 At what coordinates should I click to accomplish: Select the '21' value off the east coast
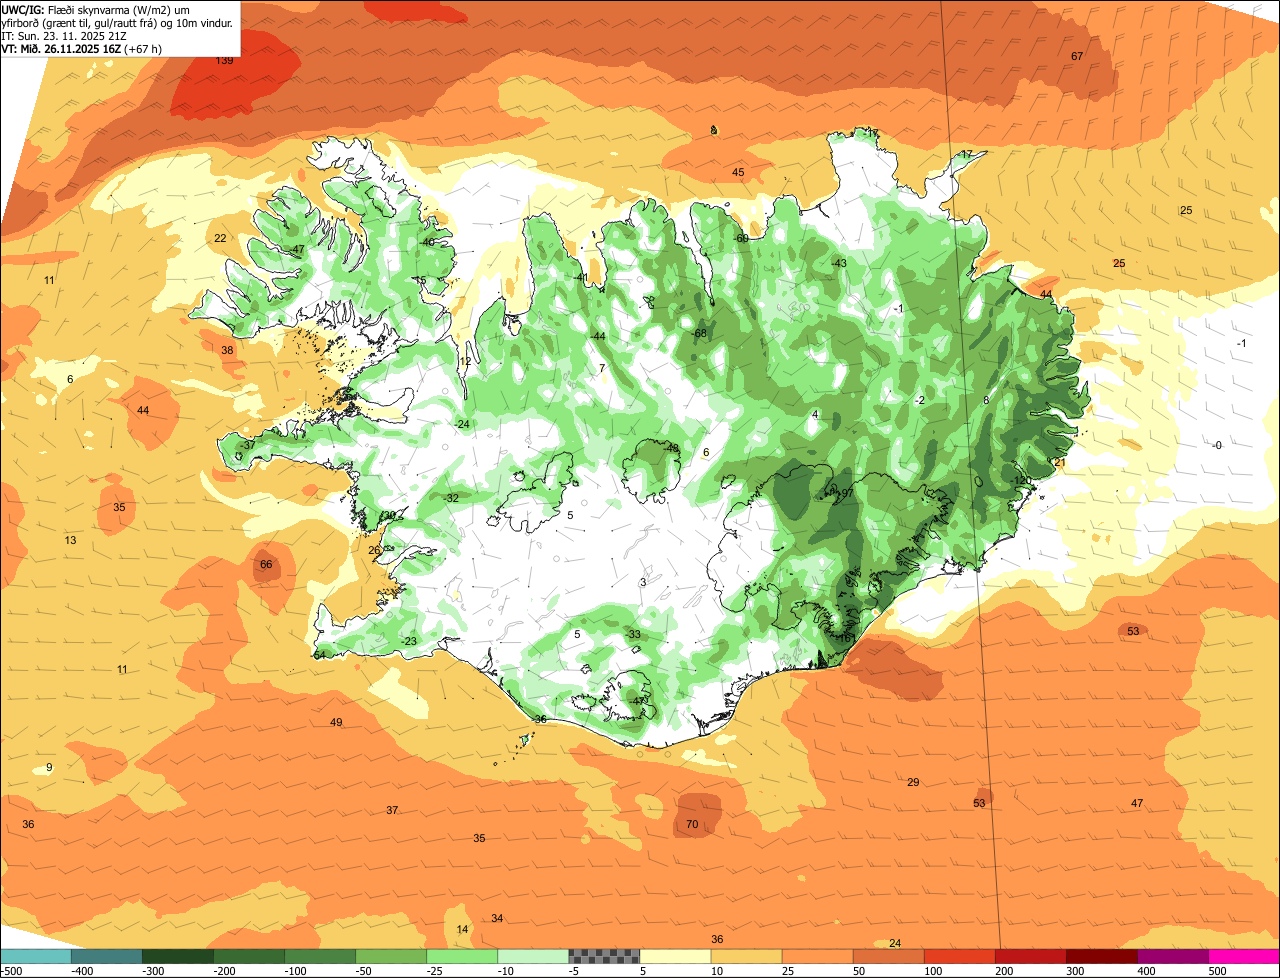pos(1060,462)
